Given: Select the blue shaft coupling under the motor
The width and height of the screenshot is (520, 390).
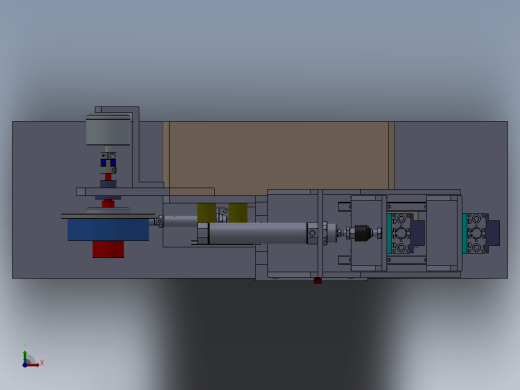Looking at the screenshot, I should 108,163.
